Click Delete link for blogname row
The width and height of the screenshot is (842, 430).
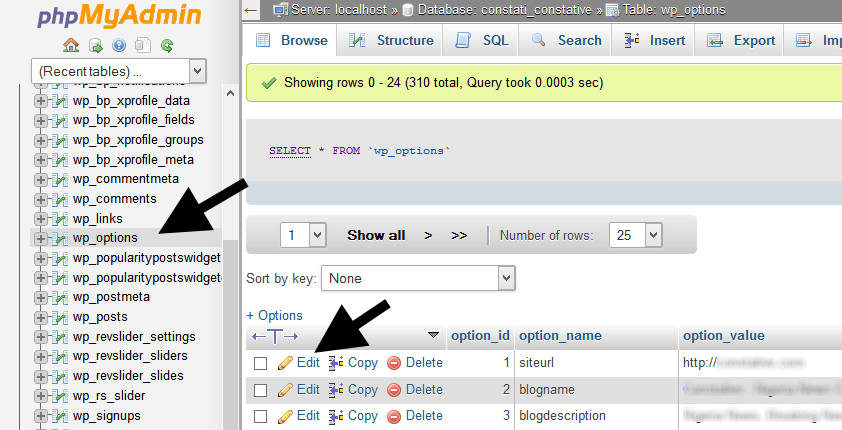coord(424,390)
